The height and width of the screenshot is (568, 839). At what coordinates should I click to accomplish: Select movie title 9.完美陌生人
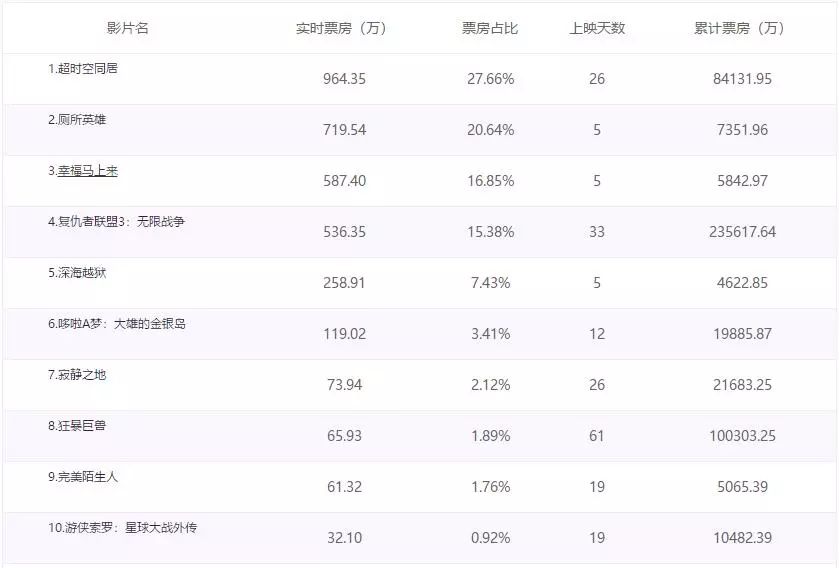pyautogui.click(x=83, y=477)
